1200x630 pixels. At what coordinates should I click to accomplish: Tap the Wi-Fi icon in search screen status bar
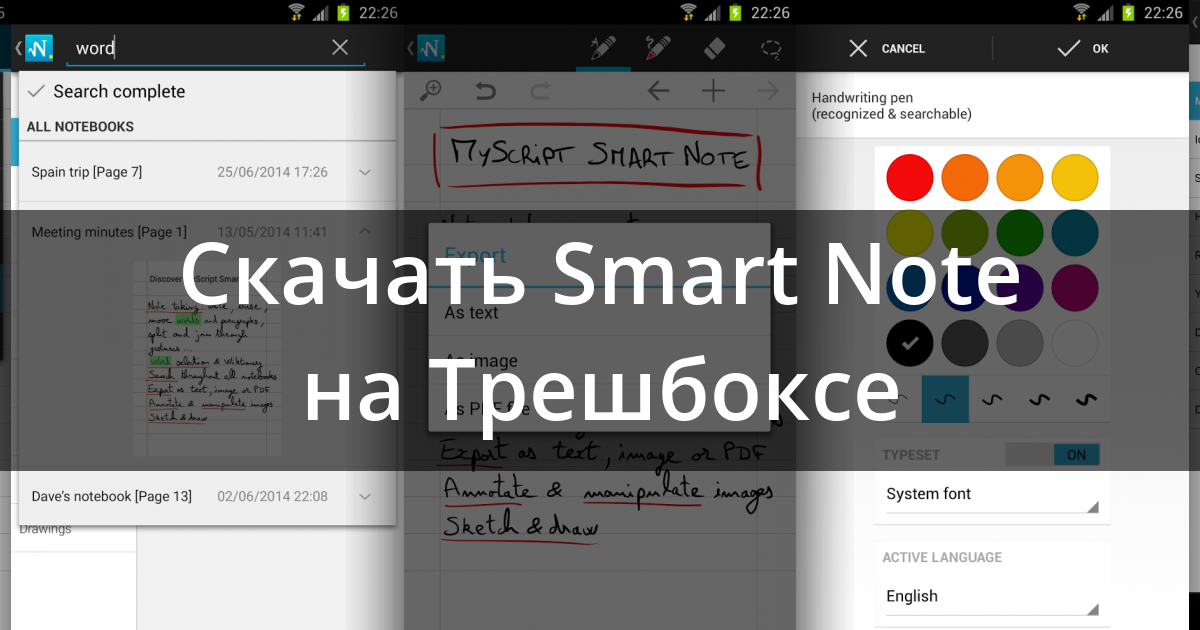(x=297, y=13)
